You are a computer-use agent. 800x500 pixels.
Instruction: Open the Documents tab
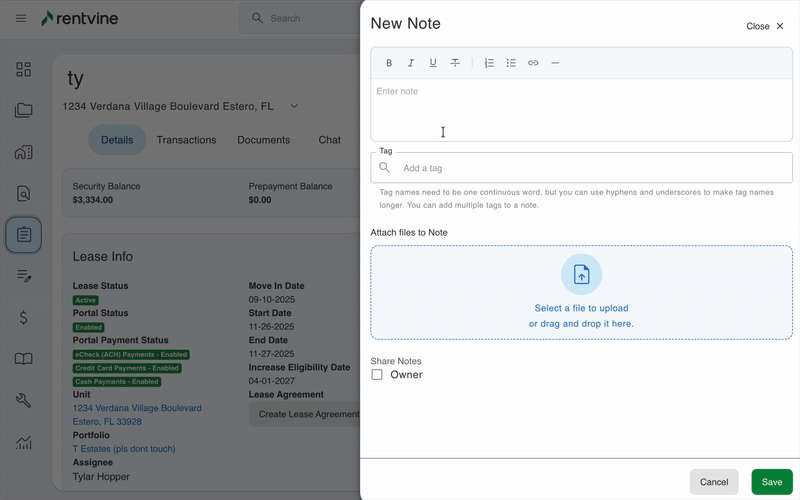point(263,140)
